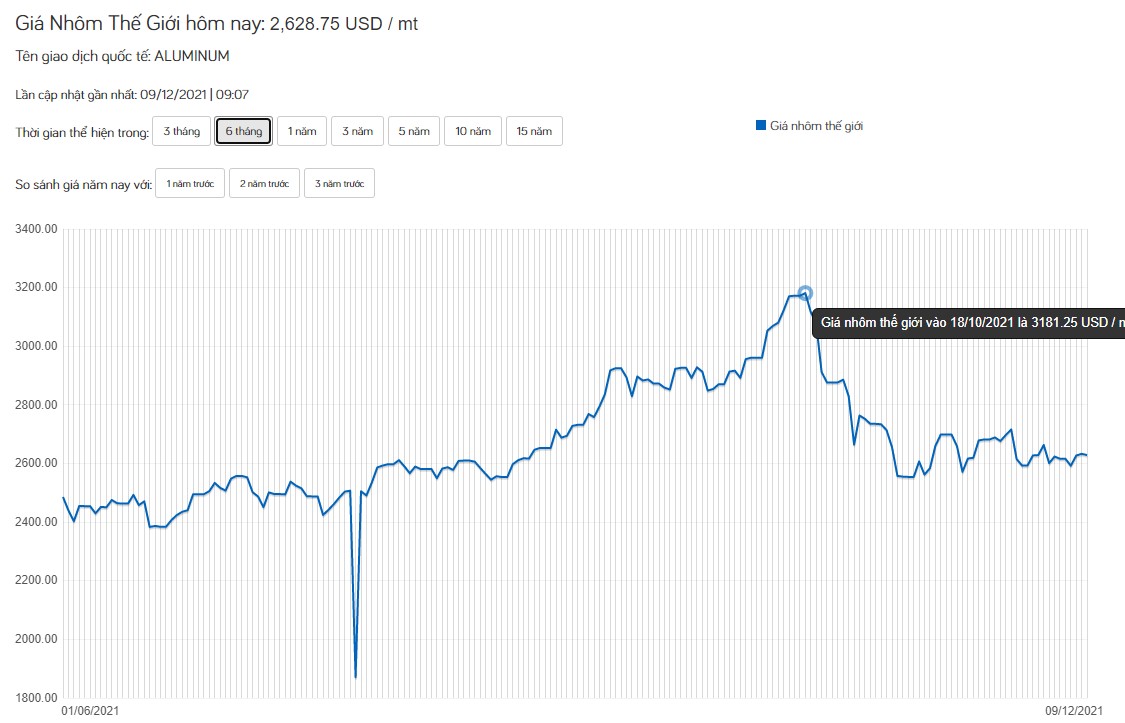Enable comparison with '3 năm trước'
Screen dimensions: 1125x723
pos(339,184)
